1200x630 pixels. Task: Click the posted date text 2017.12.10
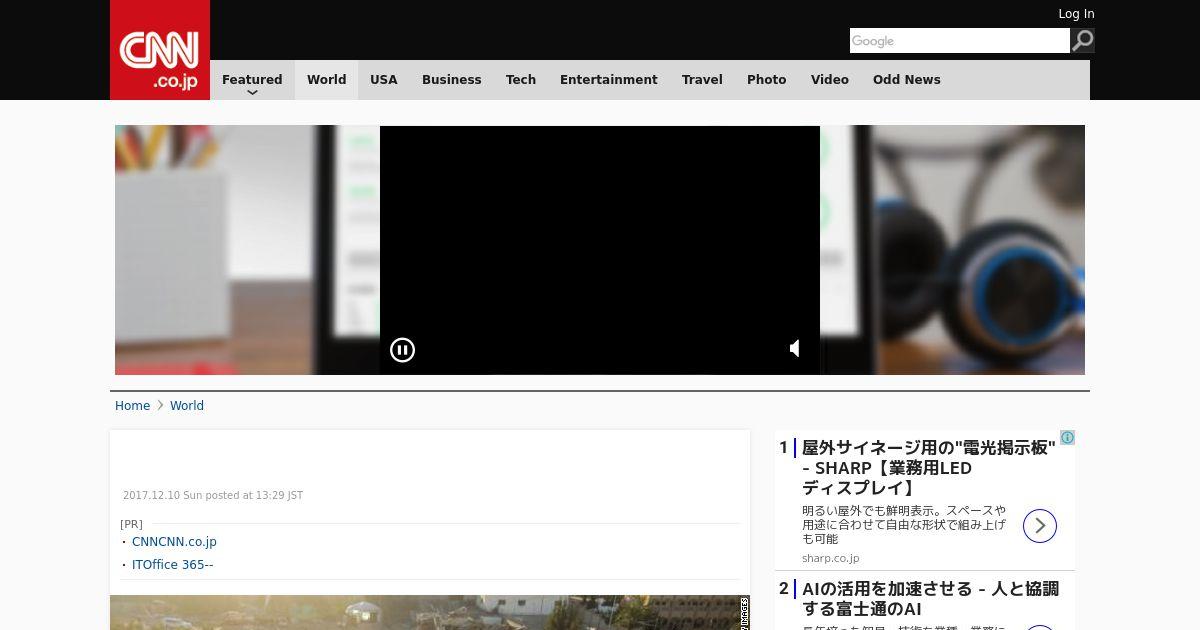coord(213,496)
